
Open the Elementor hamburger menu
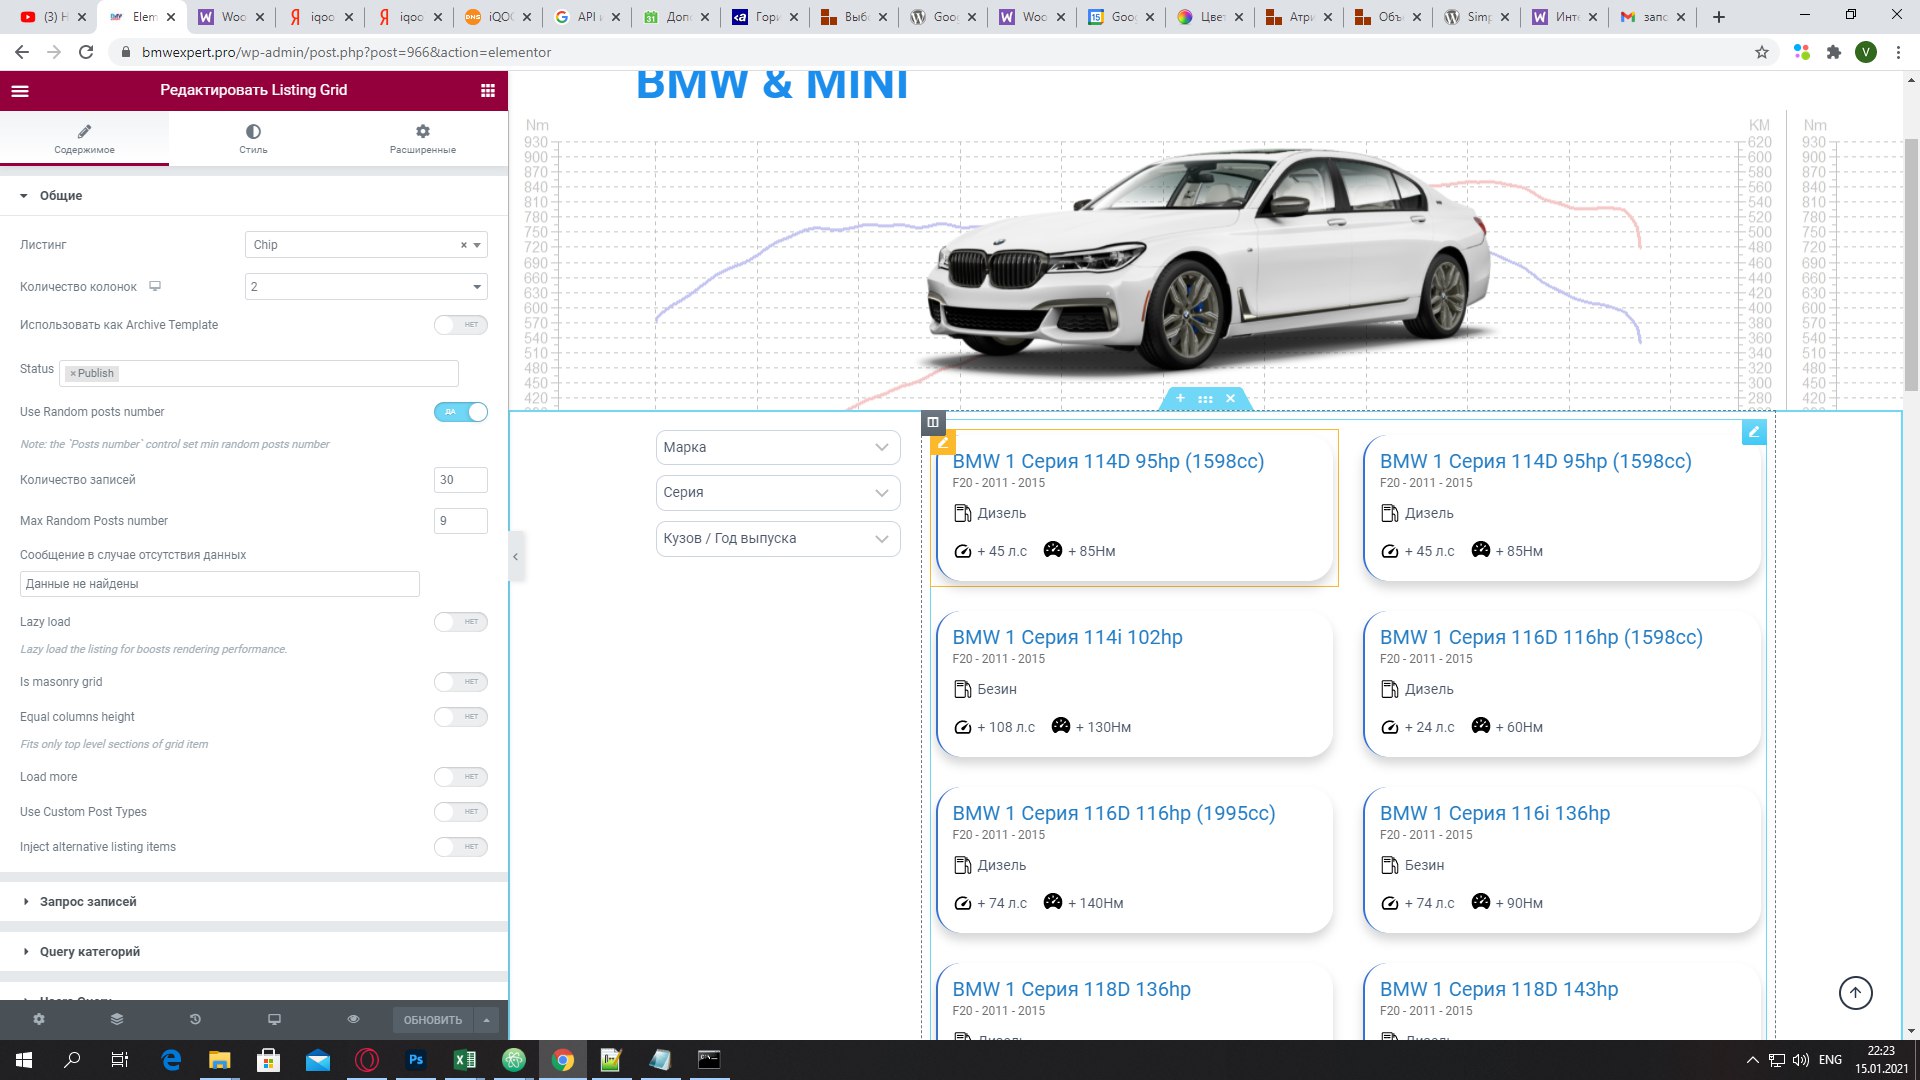(20, 90)
